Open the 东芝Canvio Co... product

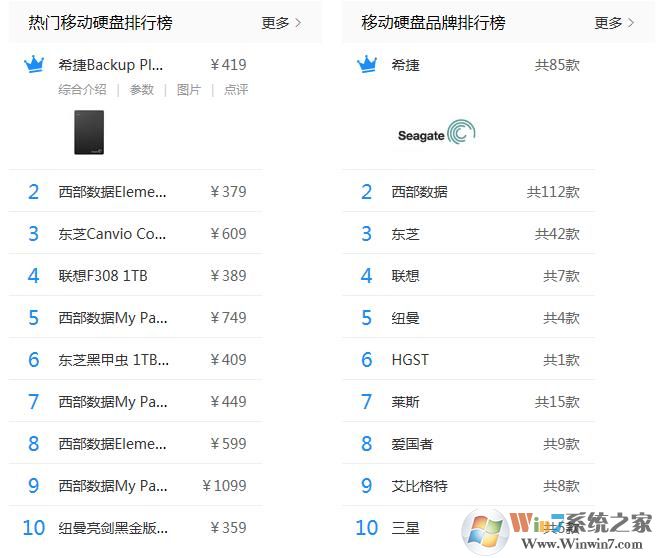click(x=112, y=234)
